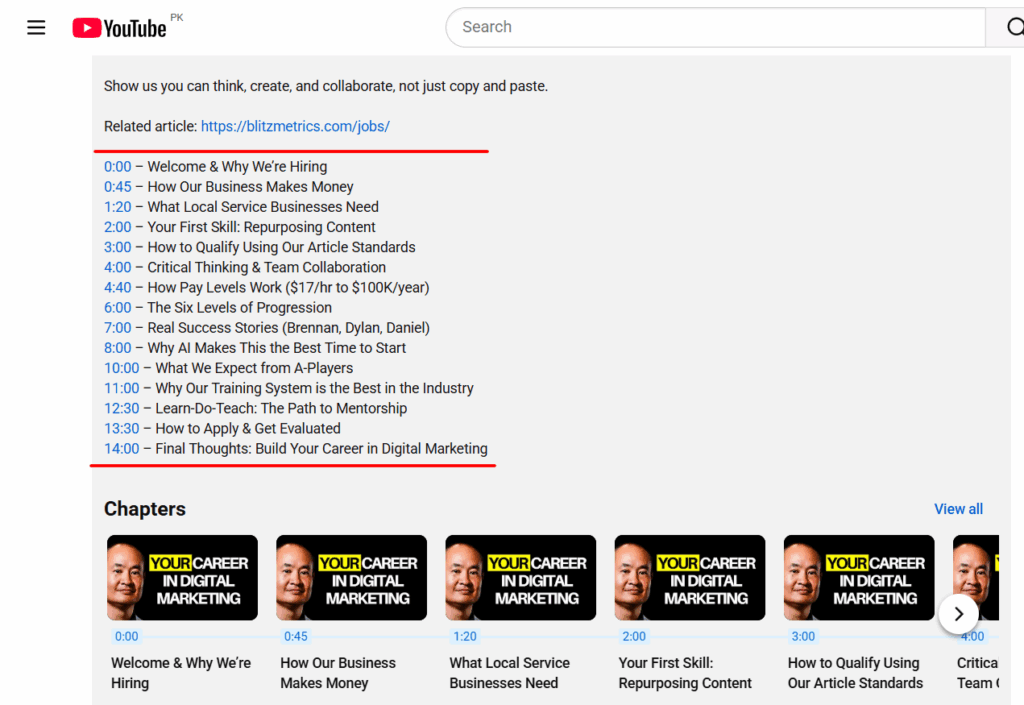Viewport: 1024px width, 705px height.
Task: Jump to timestamp 6:00 in description
Action: click(x=118, y=307)
